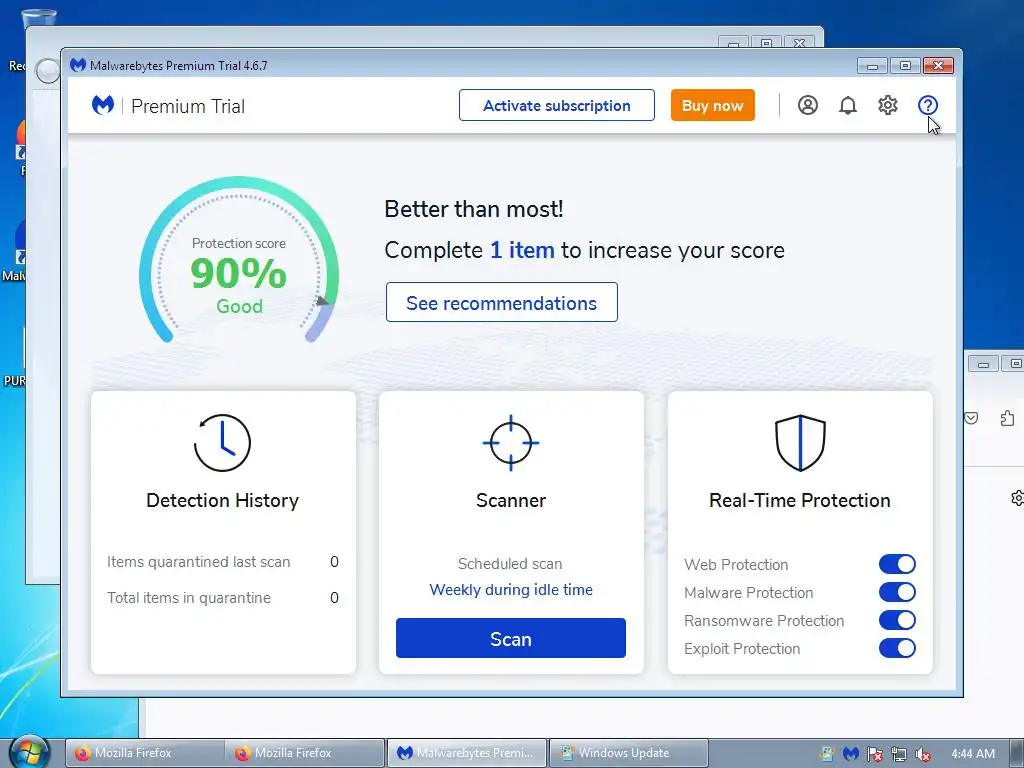This screenshot has width=1024, height=768.
Task: Open the help question mark icon
Action: click(927, 105)
